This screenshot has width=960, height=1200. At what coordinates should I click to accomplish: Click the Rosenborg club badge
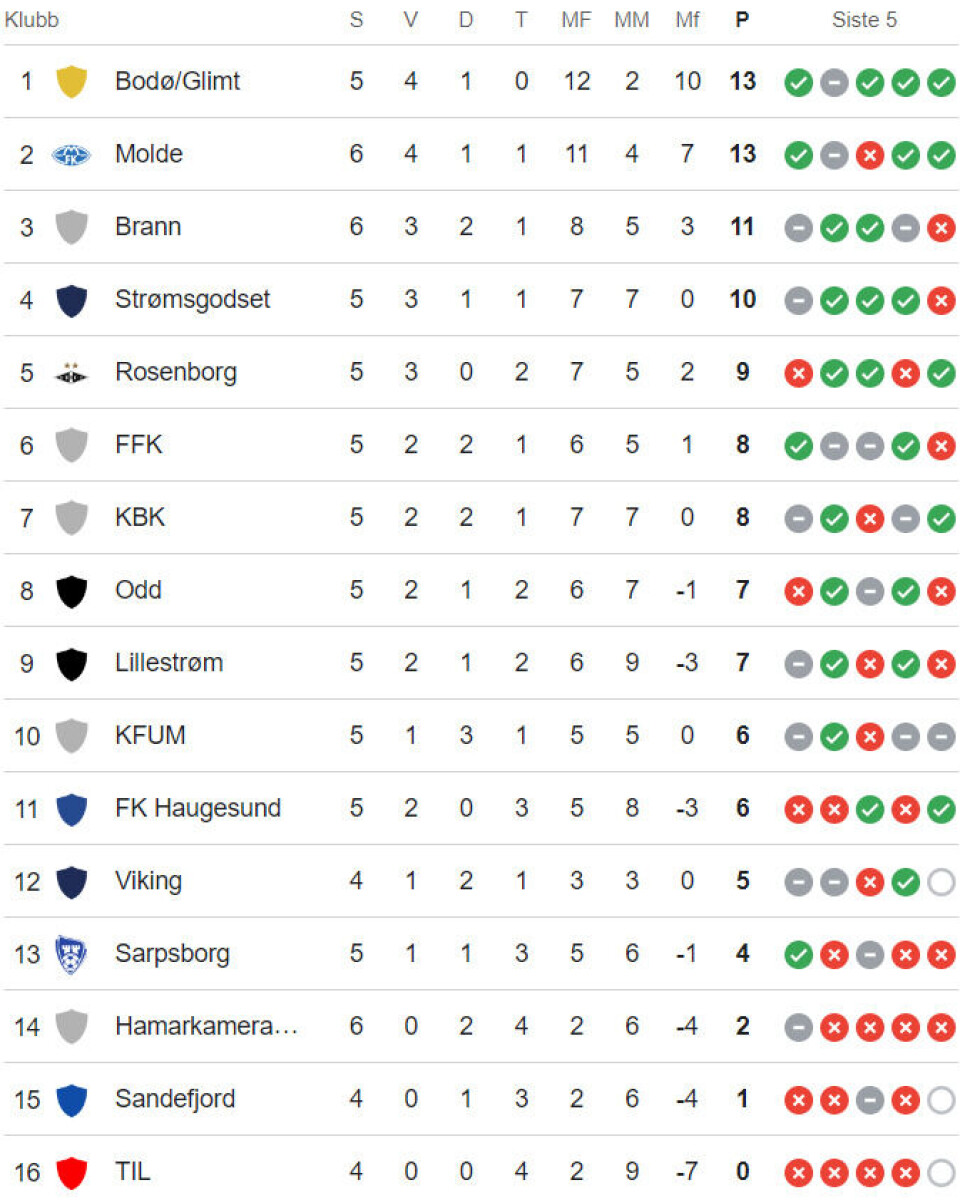[71, 373]
